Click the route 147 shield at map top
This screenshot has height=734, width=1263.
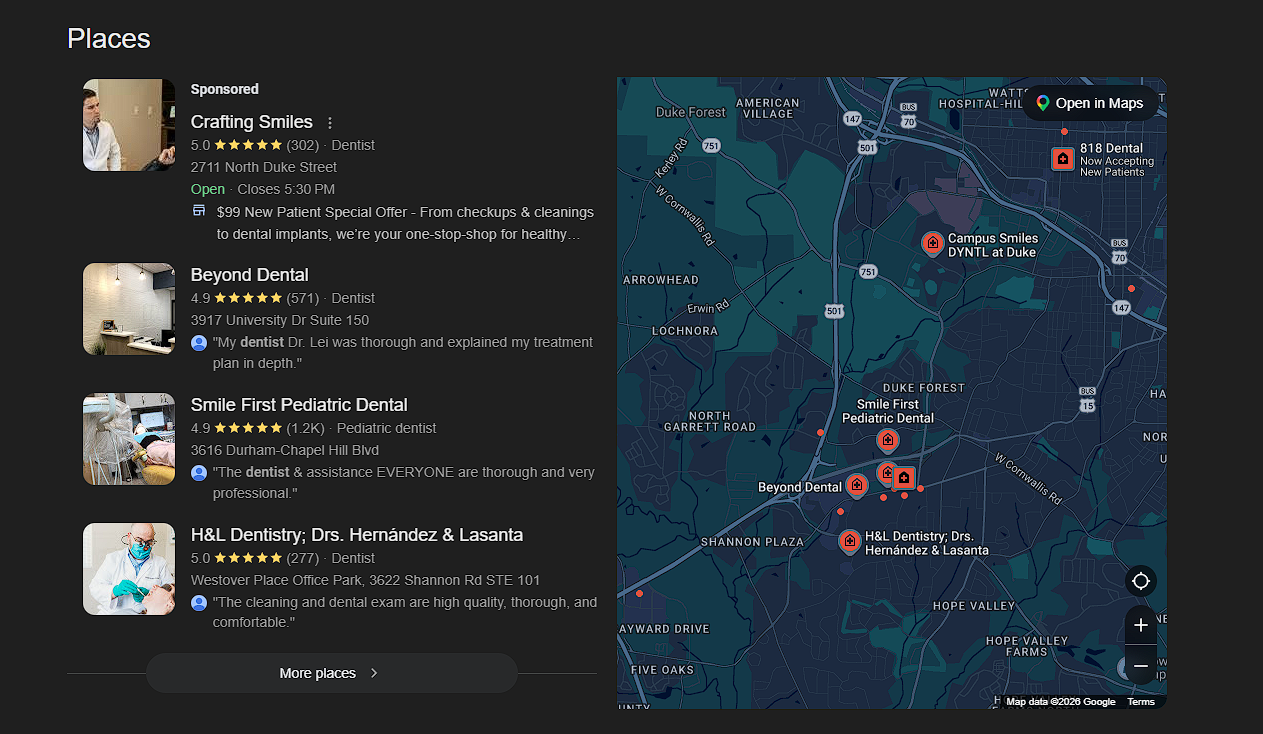(852, 118)
